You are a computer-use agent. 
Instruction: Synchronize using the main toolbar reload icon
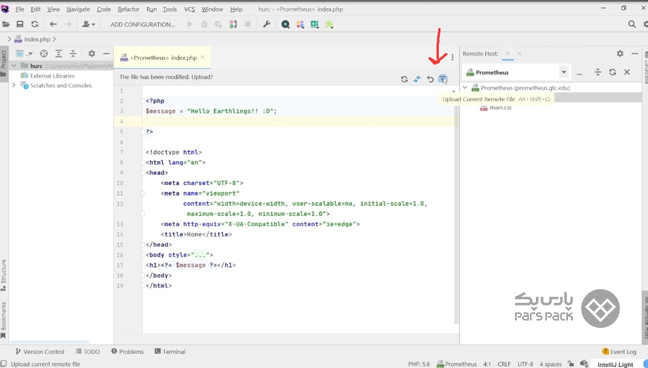(35, 24)
